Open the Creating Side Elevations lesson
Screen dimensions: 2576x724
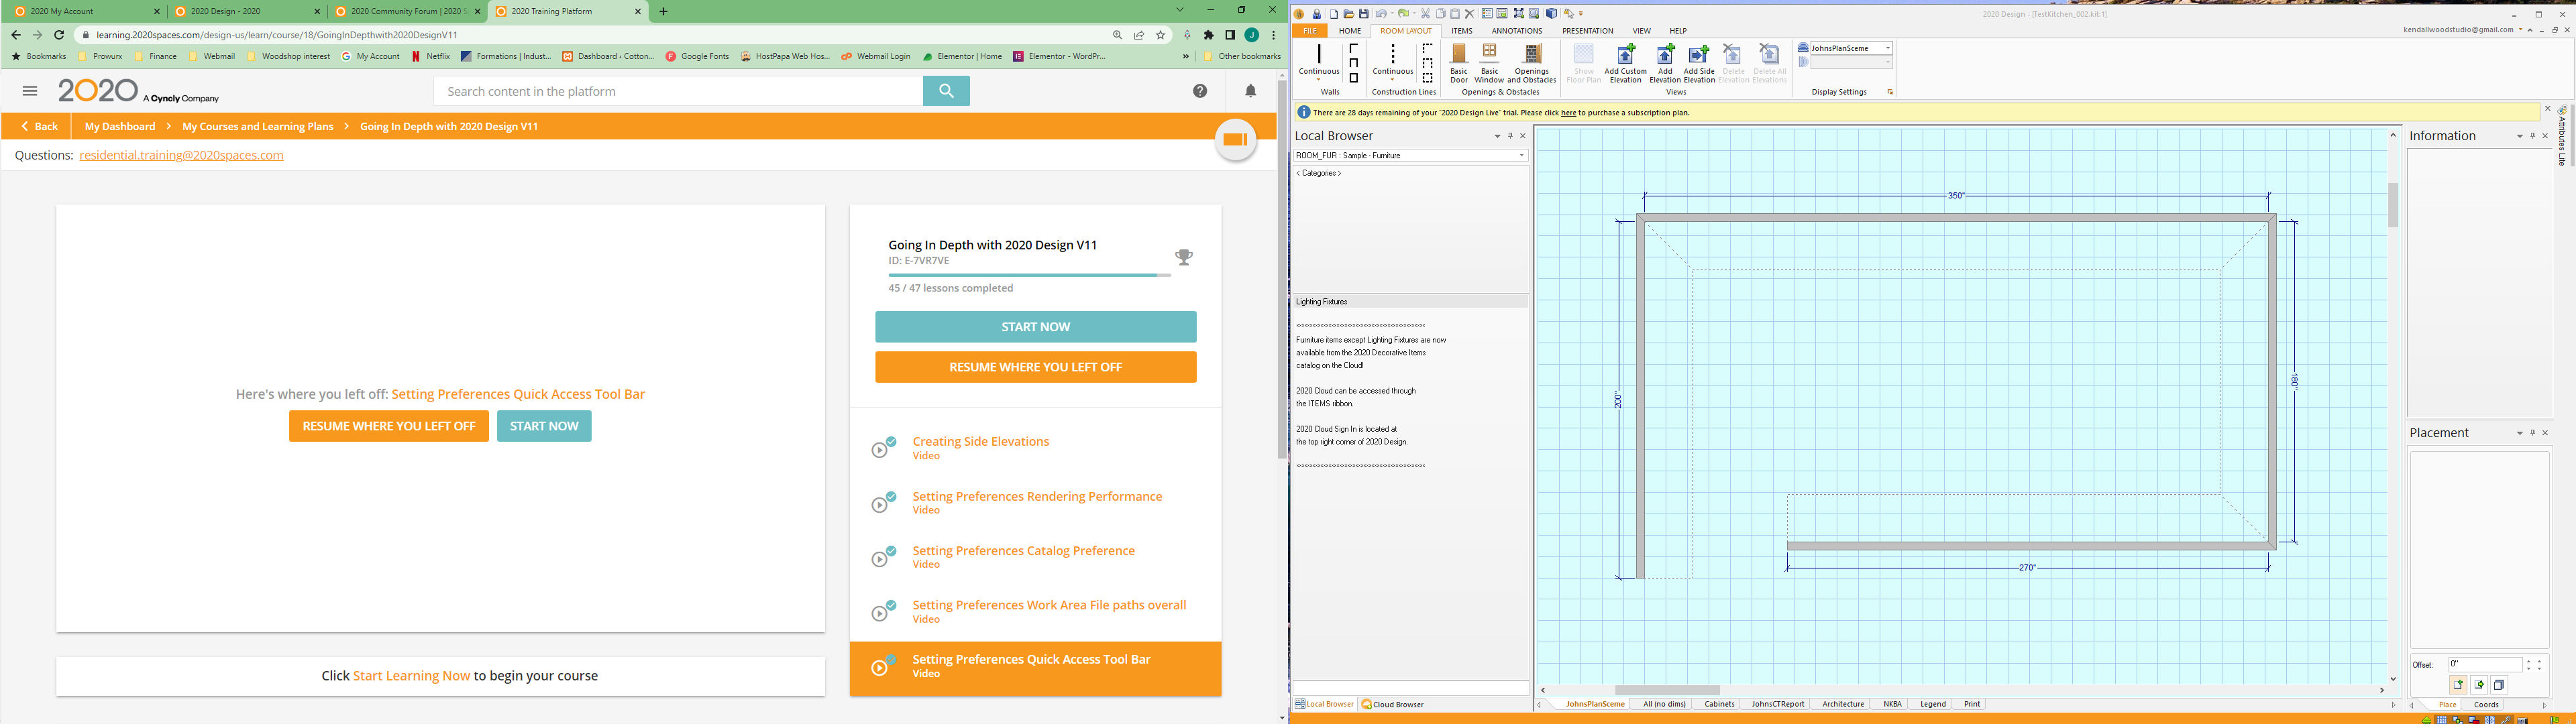(980, 442)
